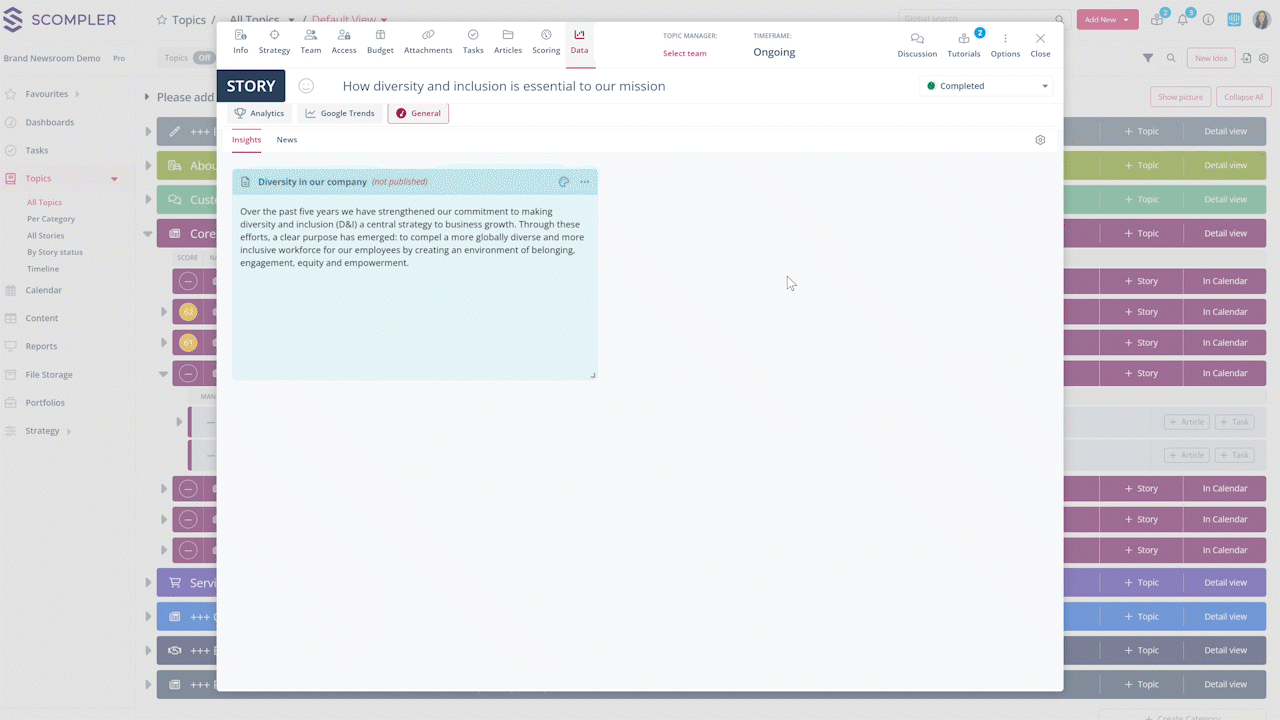Screen dimensions: 1280x720
Task: Open the Add New dropdown
Action: click(x=1107, y=19)
